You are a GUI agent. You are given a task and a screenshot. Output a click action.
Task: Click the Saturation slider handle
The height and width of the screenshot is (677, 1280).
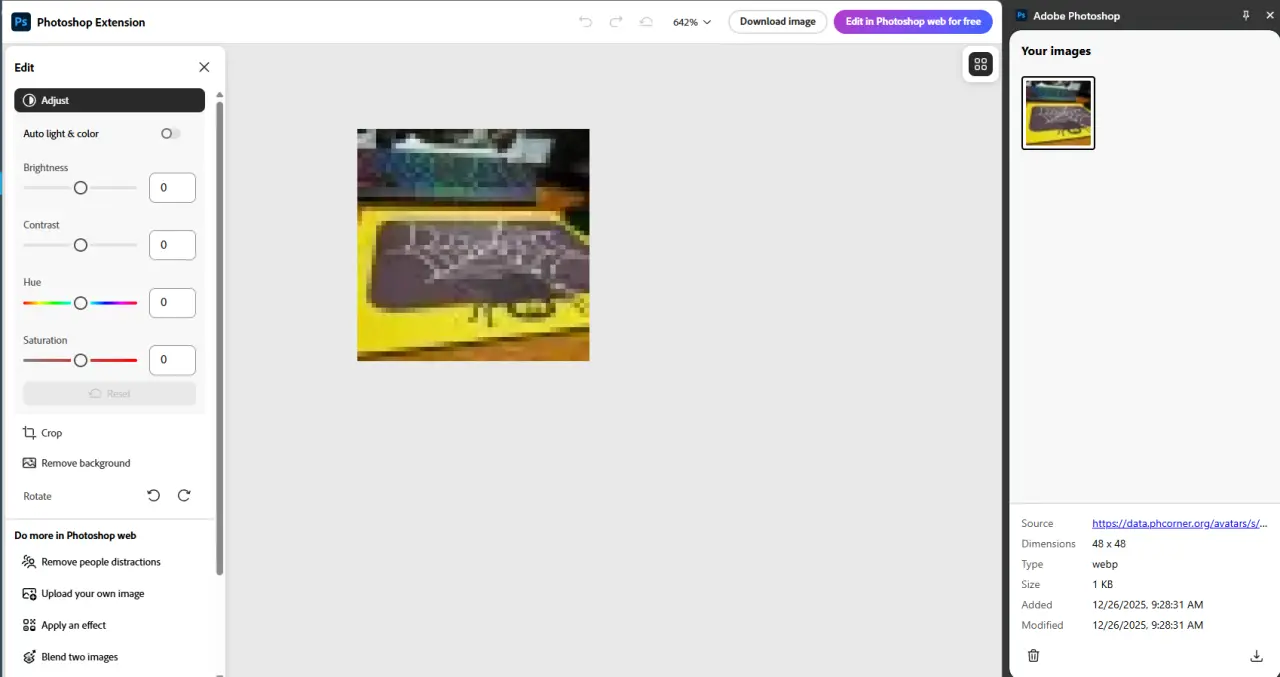pos(81,360)
